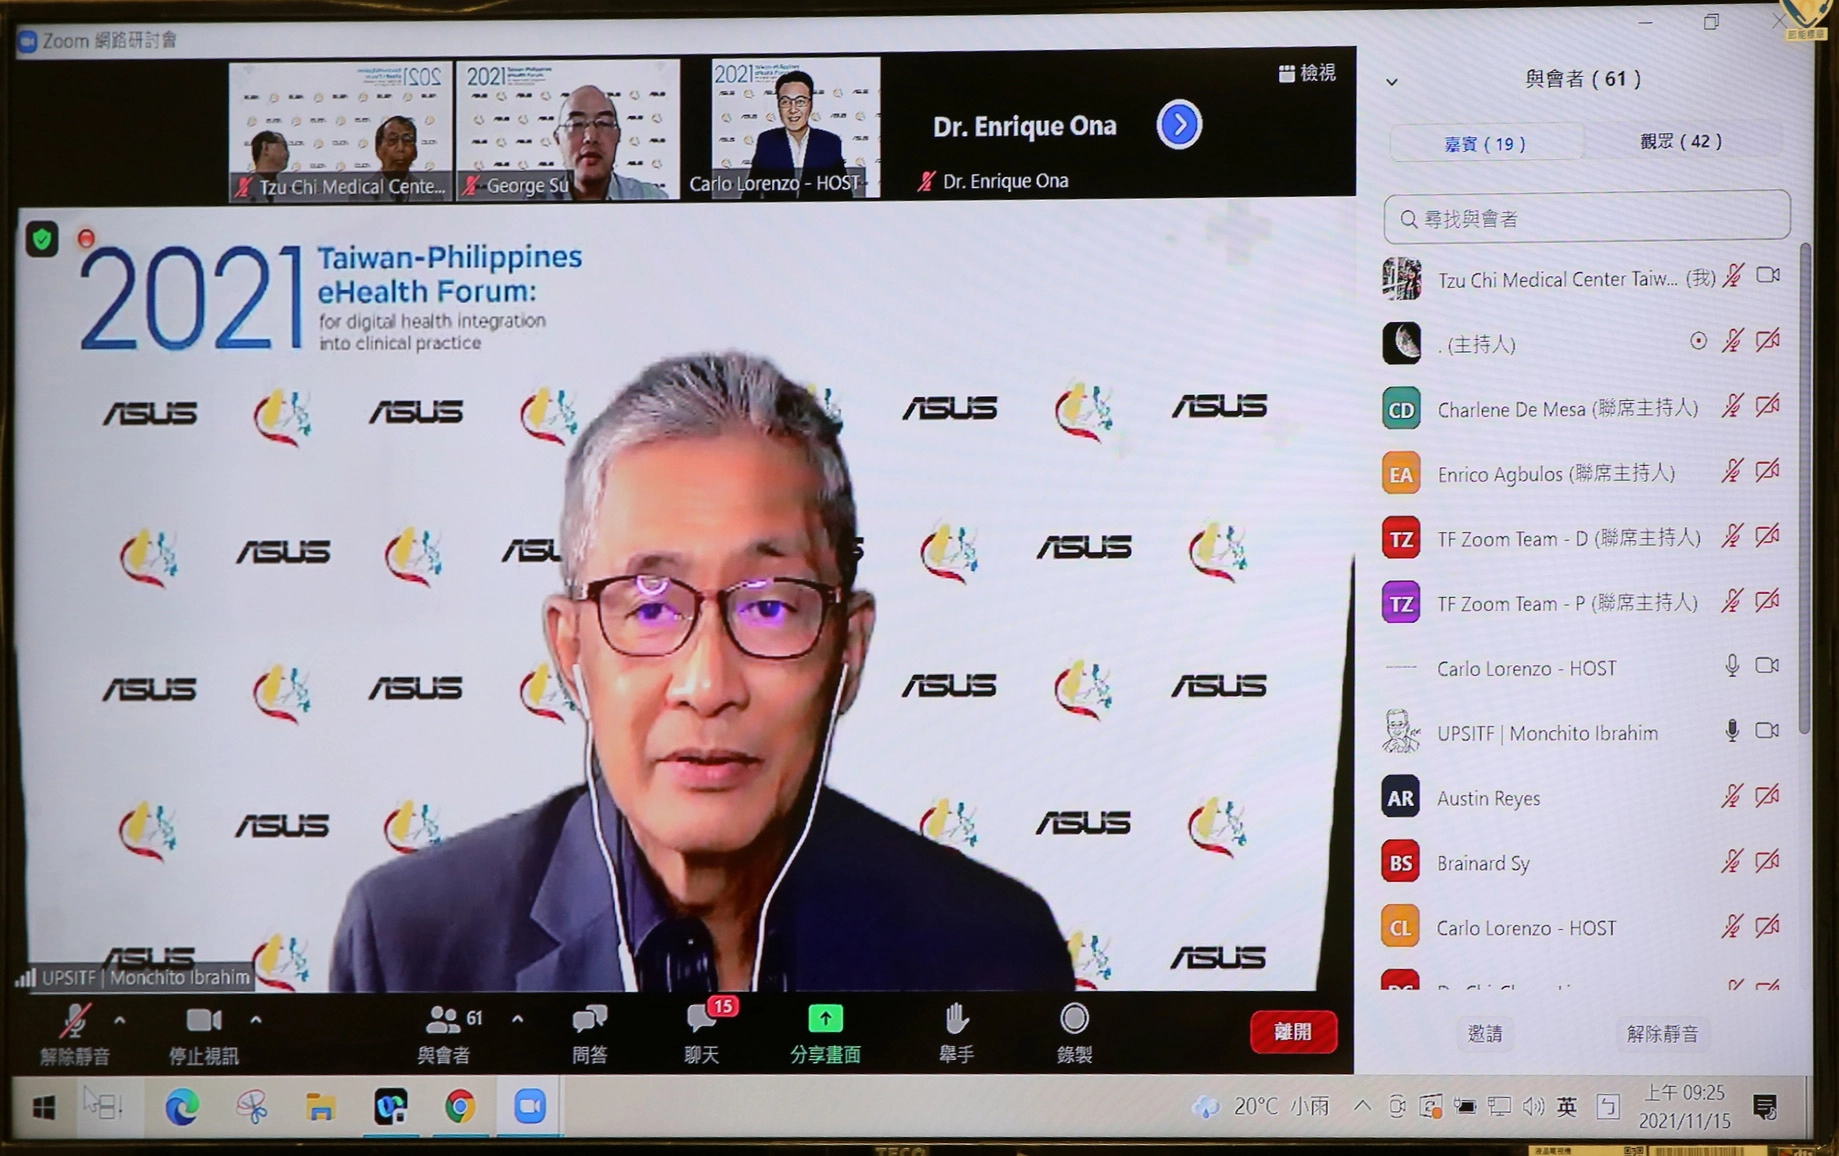The width and height of the screenshot is (1839, 1156).
Task: Click the taskbar clock showing 上午 09:25
Action: 1686,1106
